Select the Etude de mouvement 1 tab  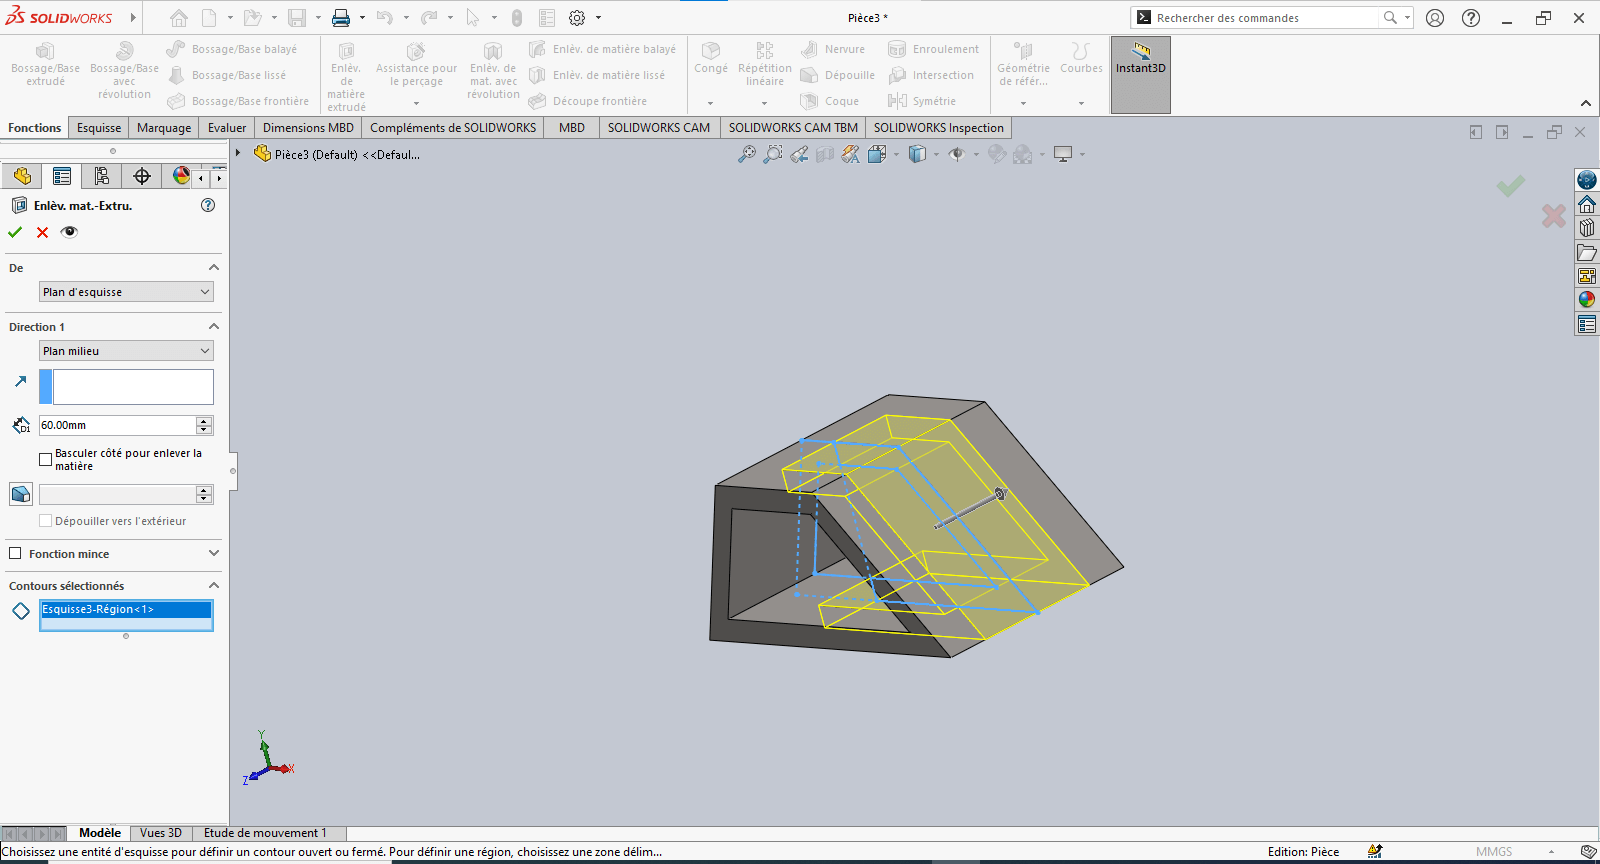point(265,833)
